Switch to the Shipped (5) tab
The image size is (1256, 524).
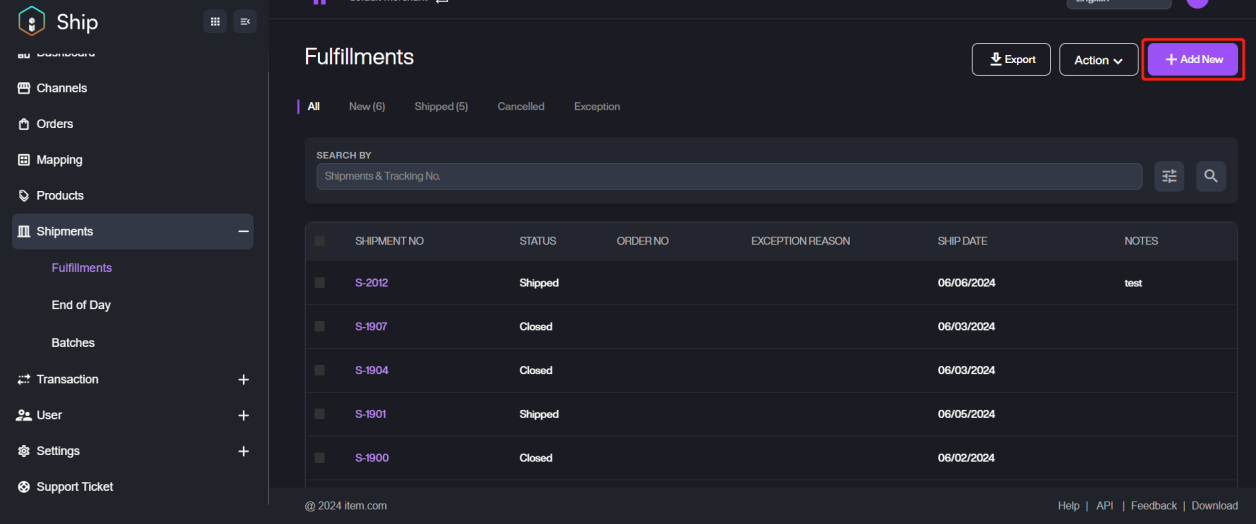[441, 106]
